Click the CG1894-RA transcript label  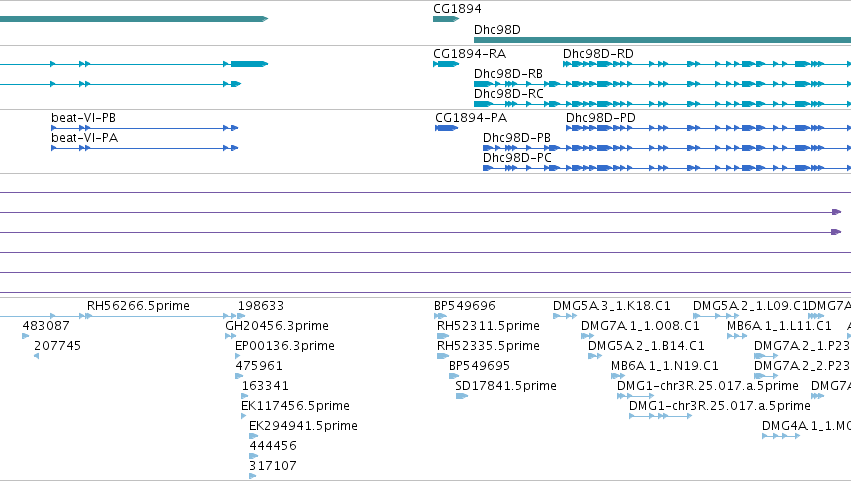coord(469,54)
